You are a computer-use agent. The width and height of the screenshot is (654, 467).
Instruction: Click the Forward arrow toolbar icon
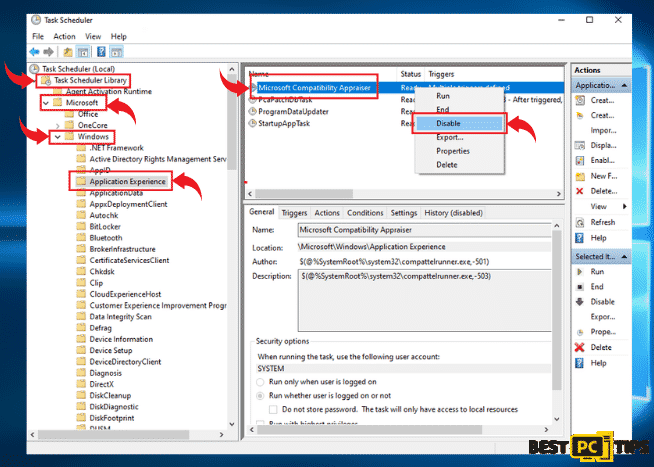[x=48, y=52]
